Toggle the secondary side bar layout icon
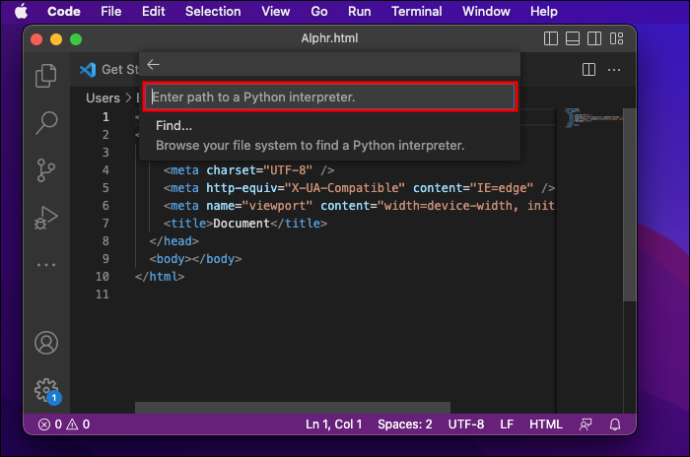 tap(594, 39)
